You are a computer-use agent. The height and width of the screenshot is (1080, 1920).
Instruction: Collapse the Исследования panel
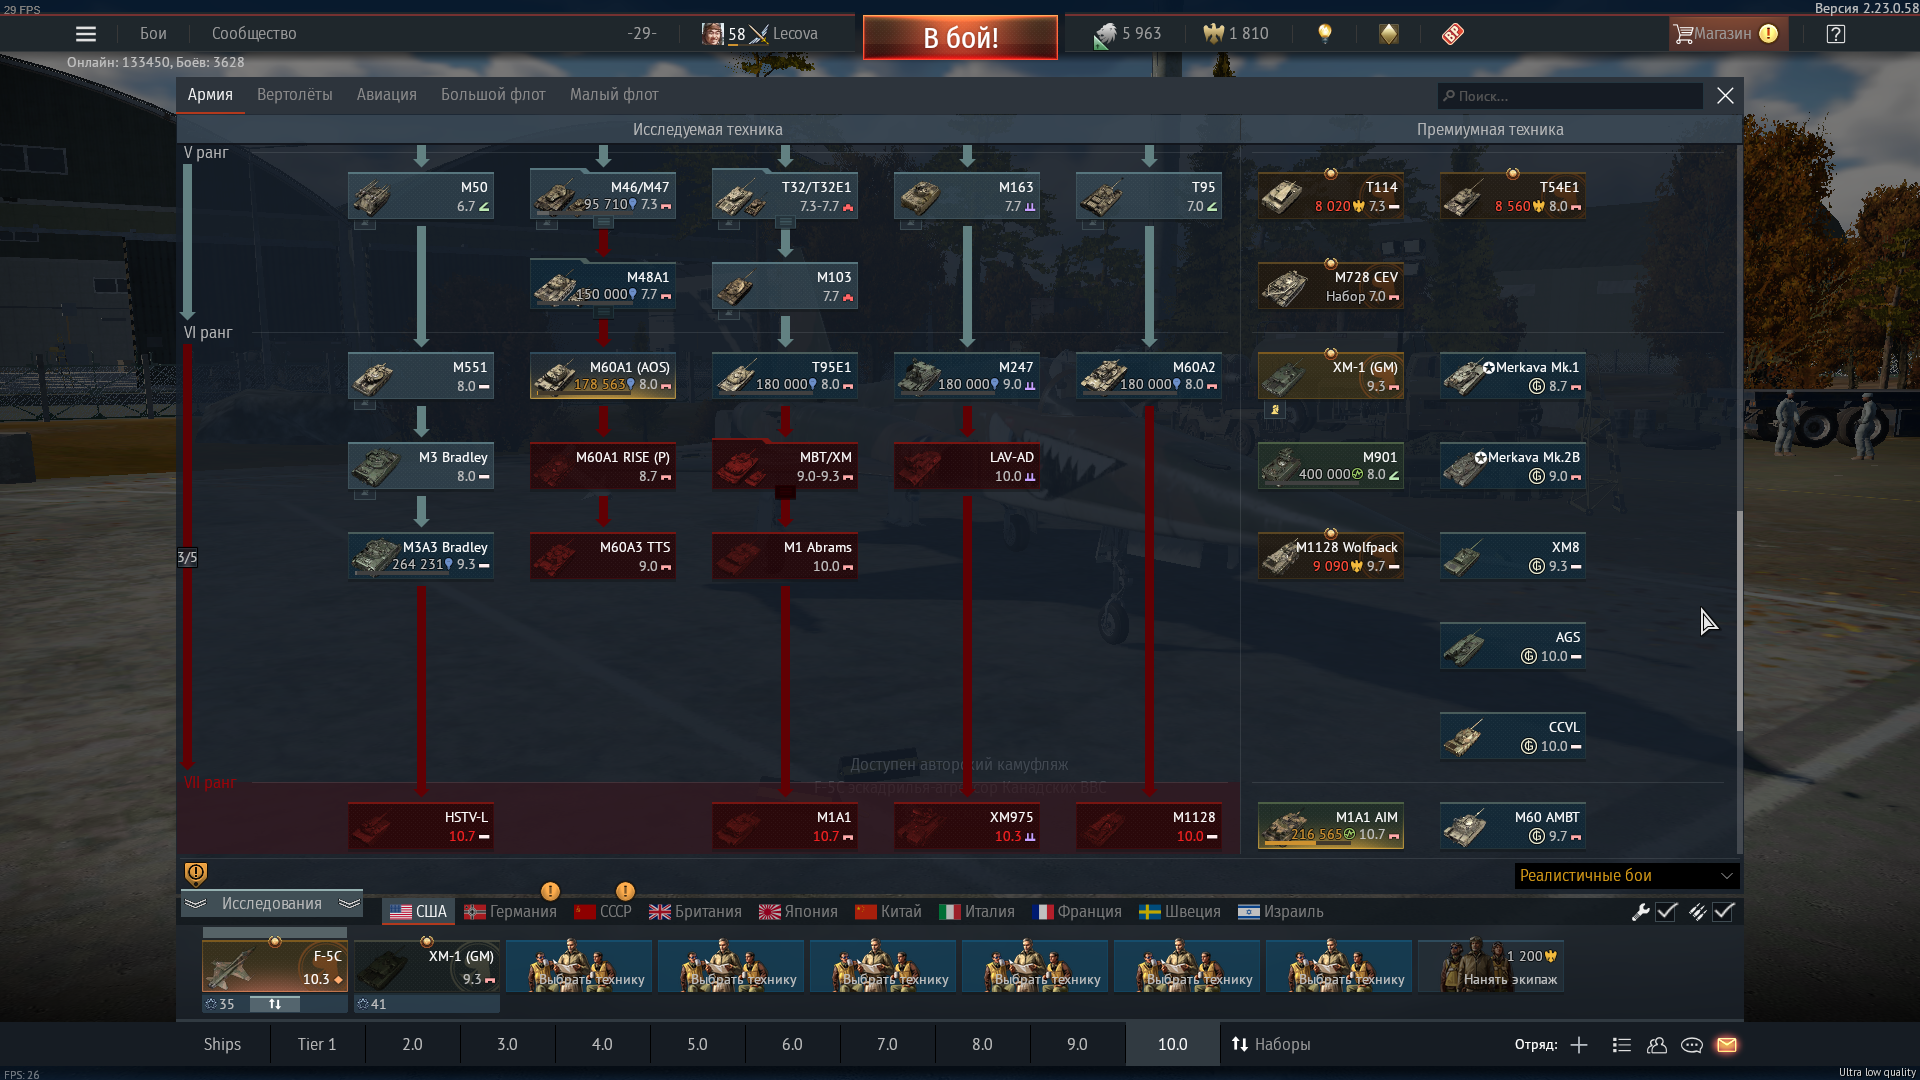(x=272, y=904)
